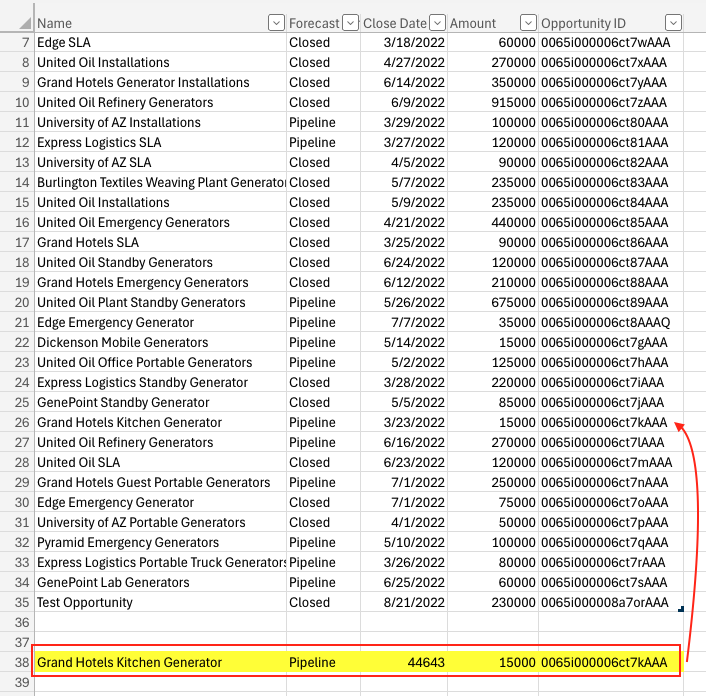Select 'Grand Hotels Guest Portable Generators' cell
This screenshot has height=696, width=706.
click(x=160, y=482)
